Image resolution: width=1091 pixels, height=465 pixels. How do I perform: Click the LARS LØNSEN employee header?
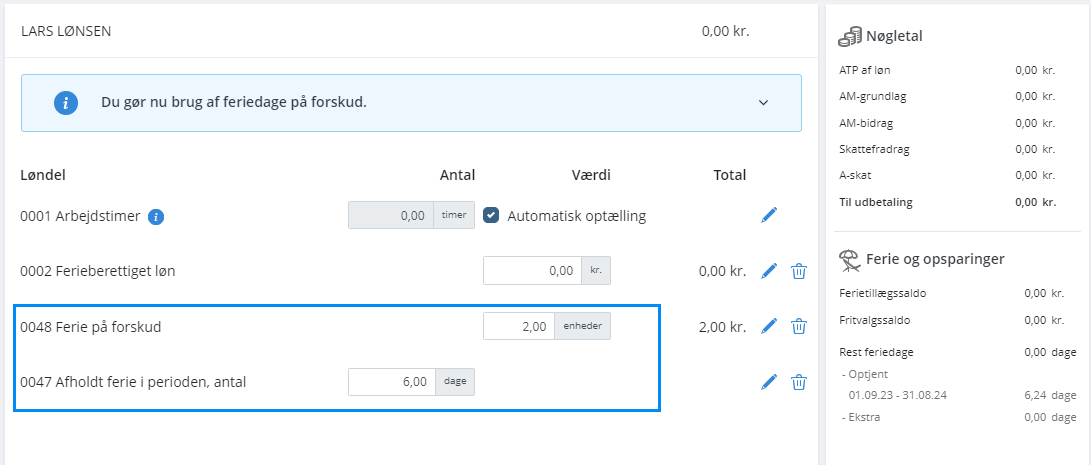click(66, 31)
